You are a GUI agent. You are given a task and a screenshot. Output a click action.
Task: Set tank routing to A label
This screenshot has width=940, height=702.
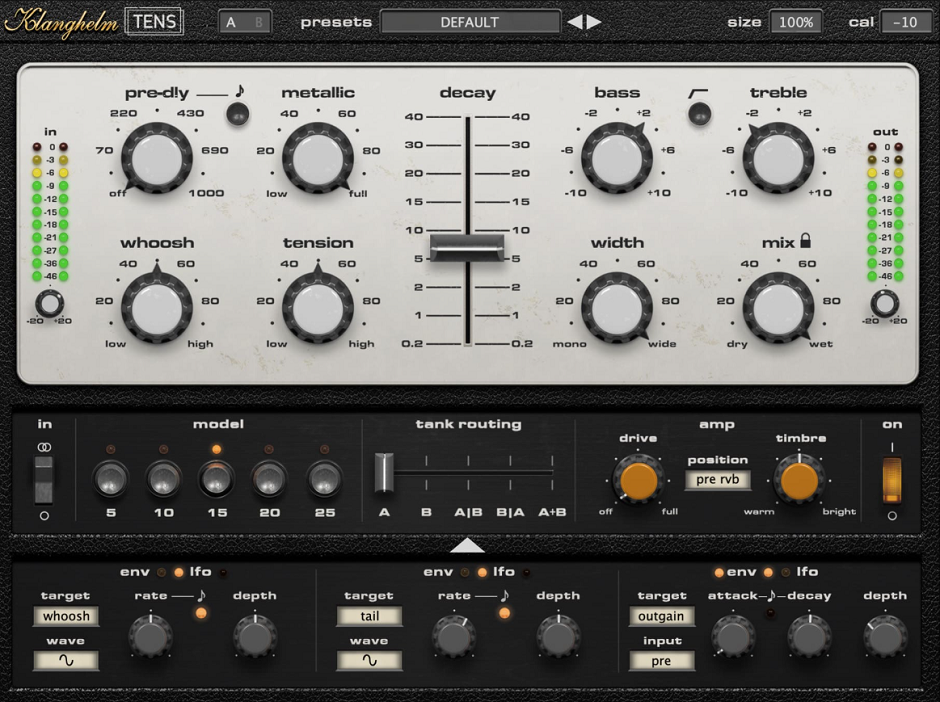[x=384, y=513]
